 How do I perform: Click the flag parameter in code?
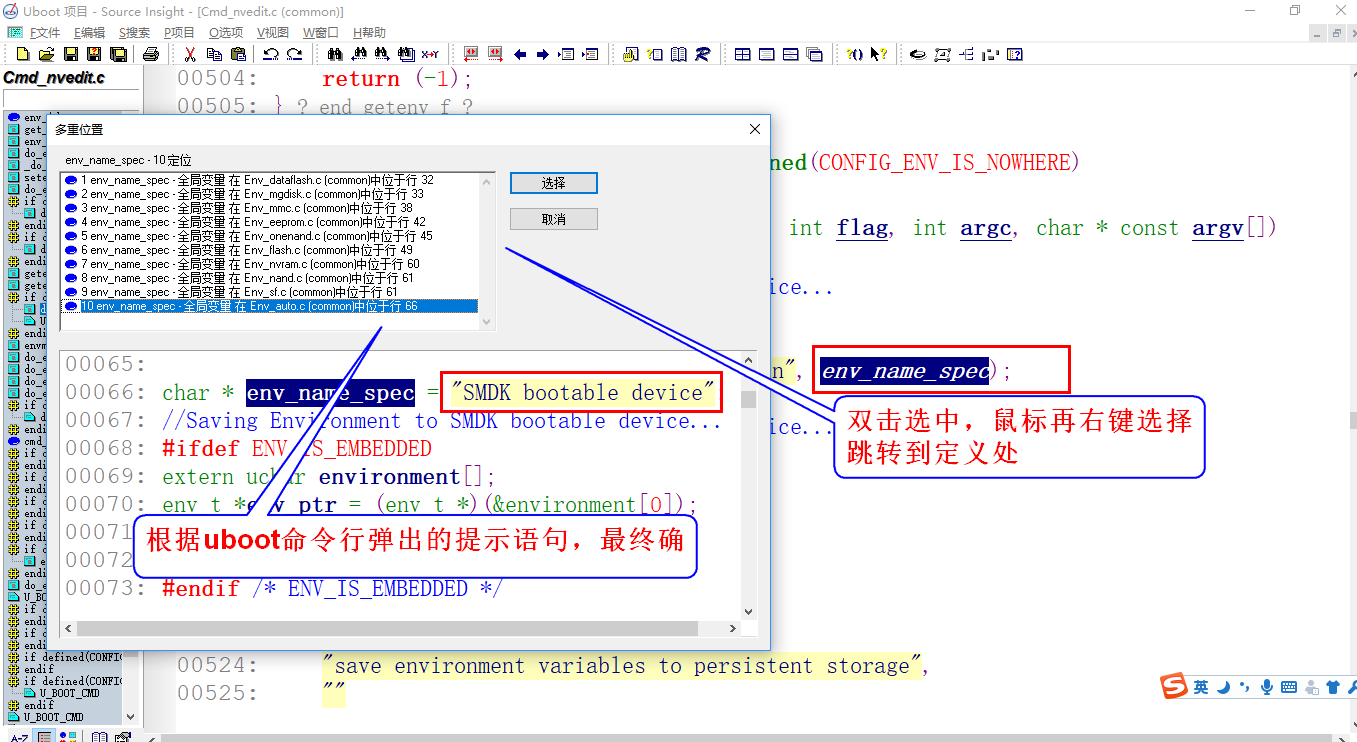pyautogui.click(x=863, y=228)
